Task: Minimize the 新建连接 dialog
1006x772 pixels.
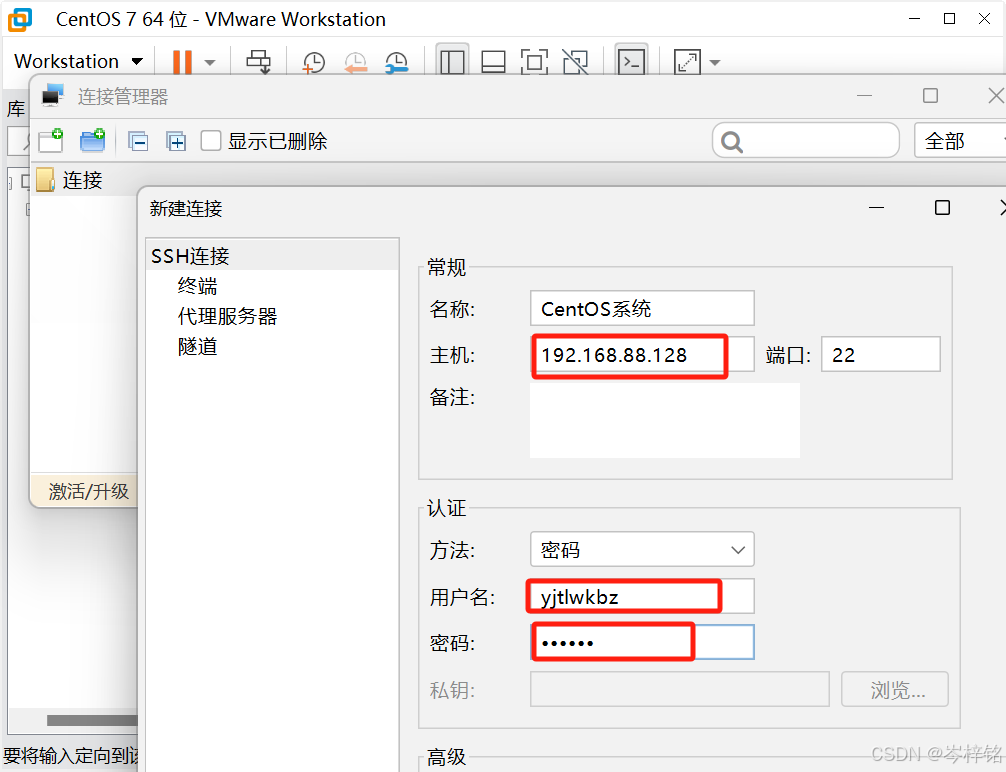Action: pos(876,208)
